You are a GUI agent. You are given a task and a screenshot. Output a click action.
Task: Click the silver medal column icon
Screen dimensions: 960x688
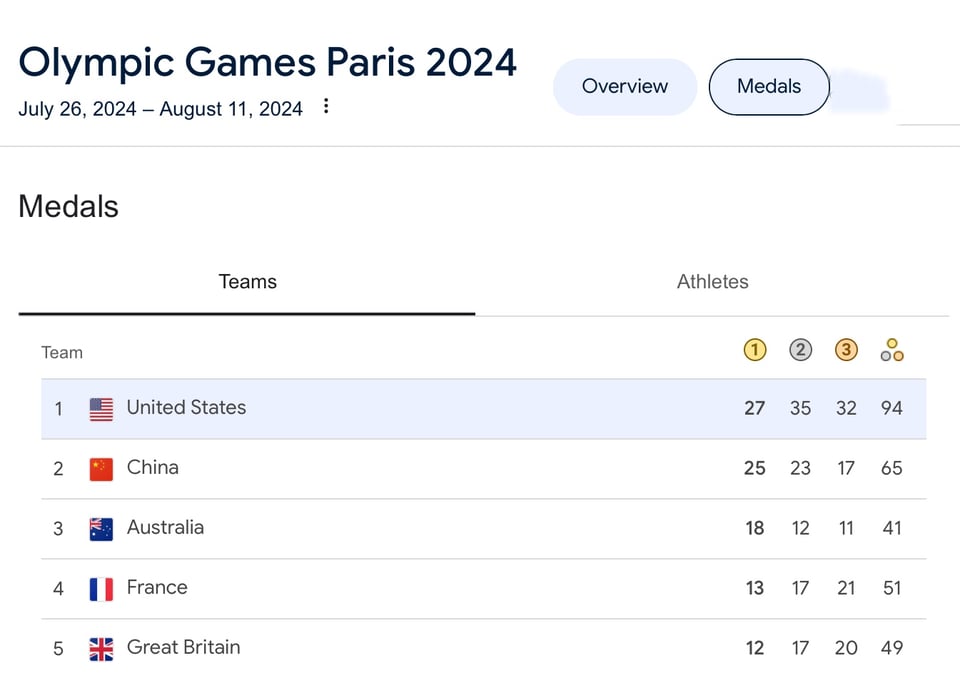[800, 350]
